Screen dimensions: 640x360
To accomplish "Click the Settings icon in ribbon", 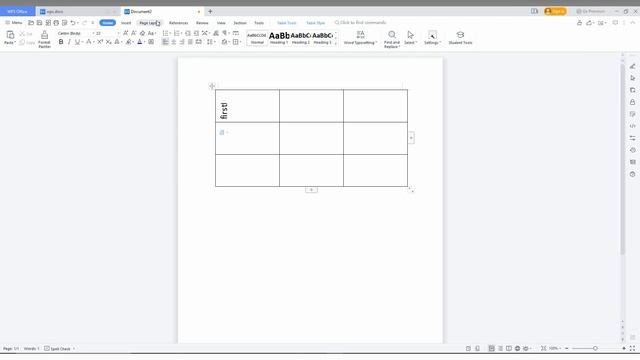I will click(432, 35).
